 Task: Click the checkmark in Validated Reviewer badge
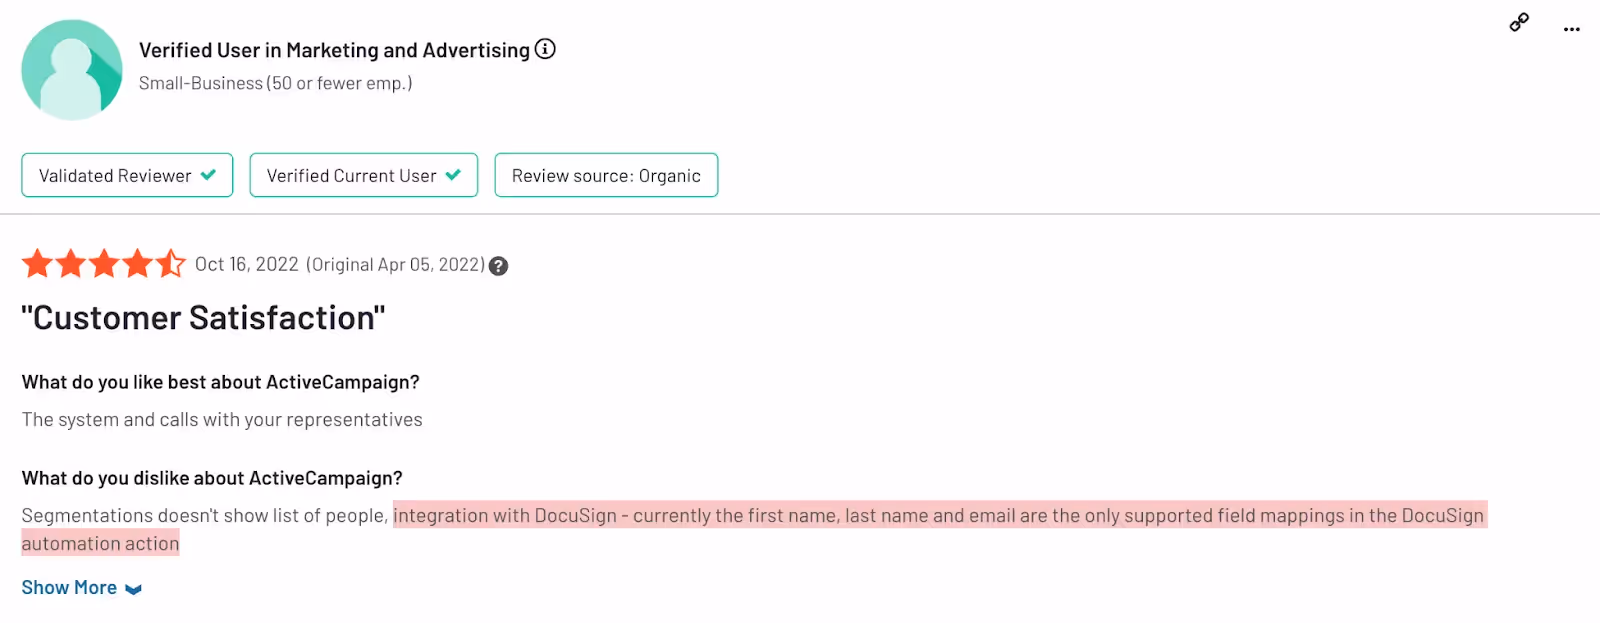click(x=208, y=175)
